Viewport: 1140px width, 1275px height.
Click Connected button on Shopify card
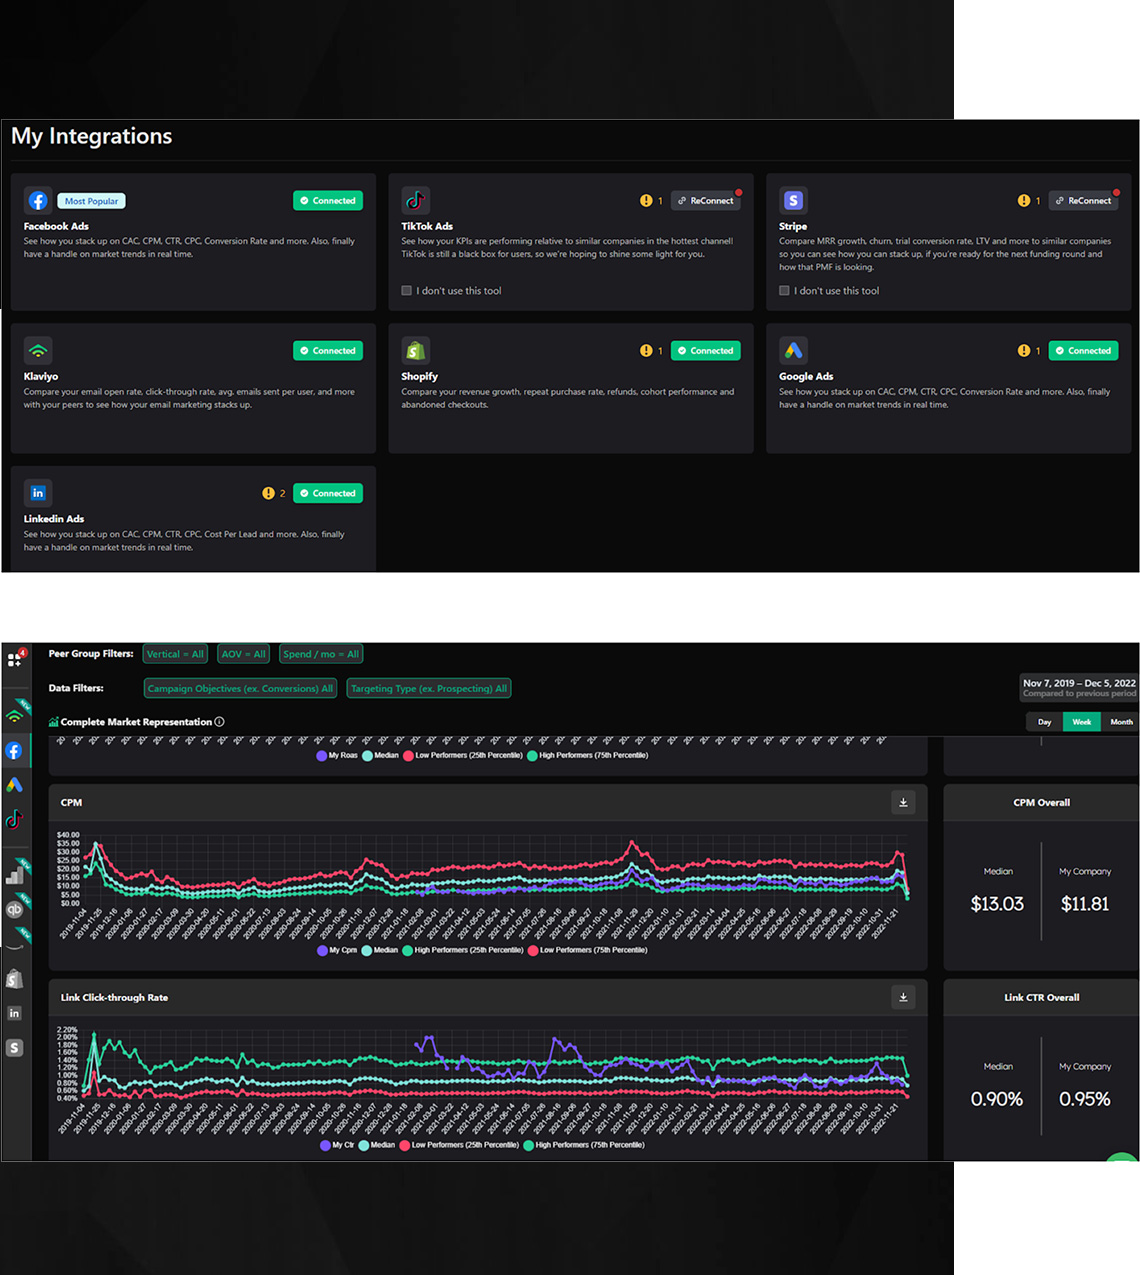[x=706, y=351]
